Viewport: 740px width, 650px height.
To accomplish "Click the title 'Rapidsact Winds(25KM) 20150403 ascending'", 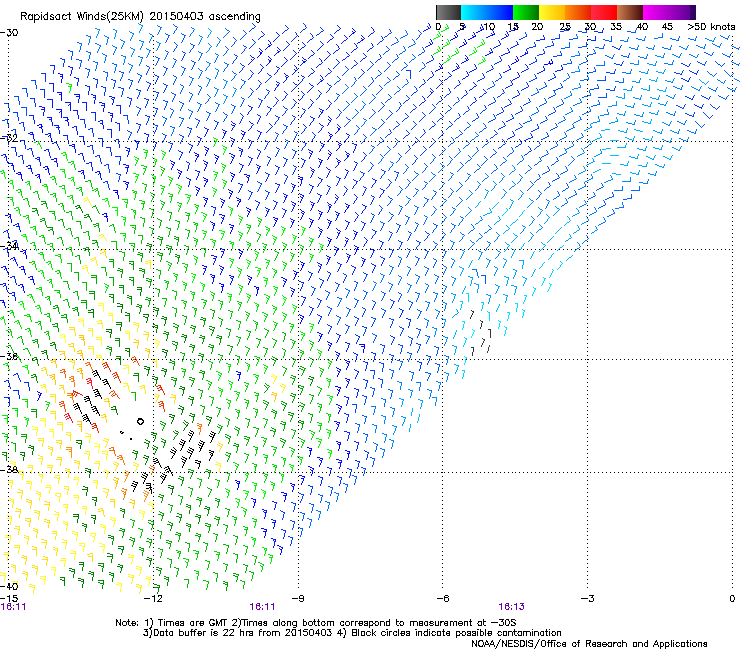I will click(140, 16).
